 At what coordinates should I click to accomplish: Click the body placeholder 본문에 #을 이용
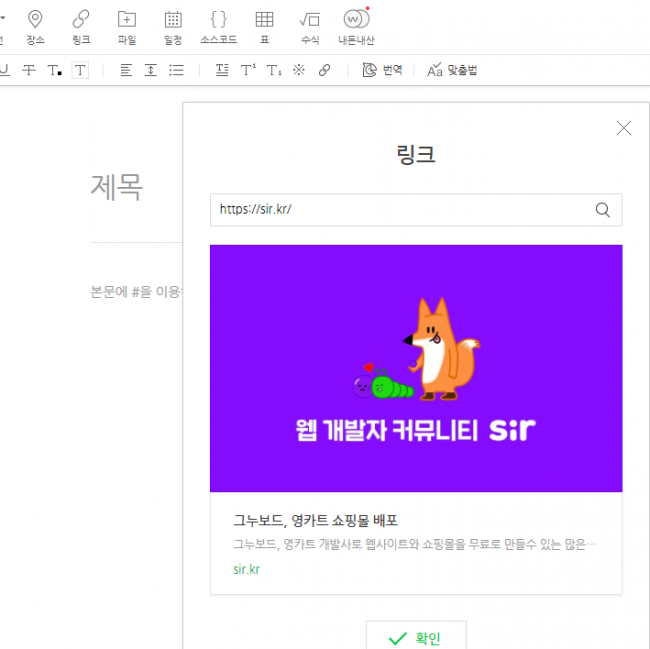click(x=136, y=292)
